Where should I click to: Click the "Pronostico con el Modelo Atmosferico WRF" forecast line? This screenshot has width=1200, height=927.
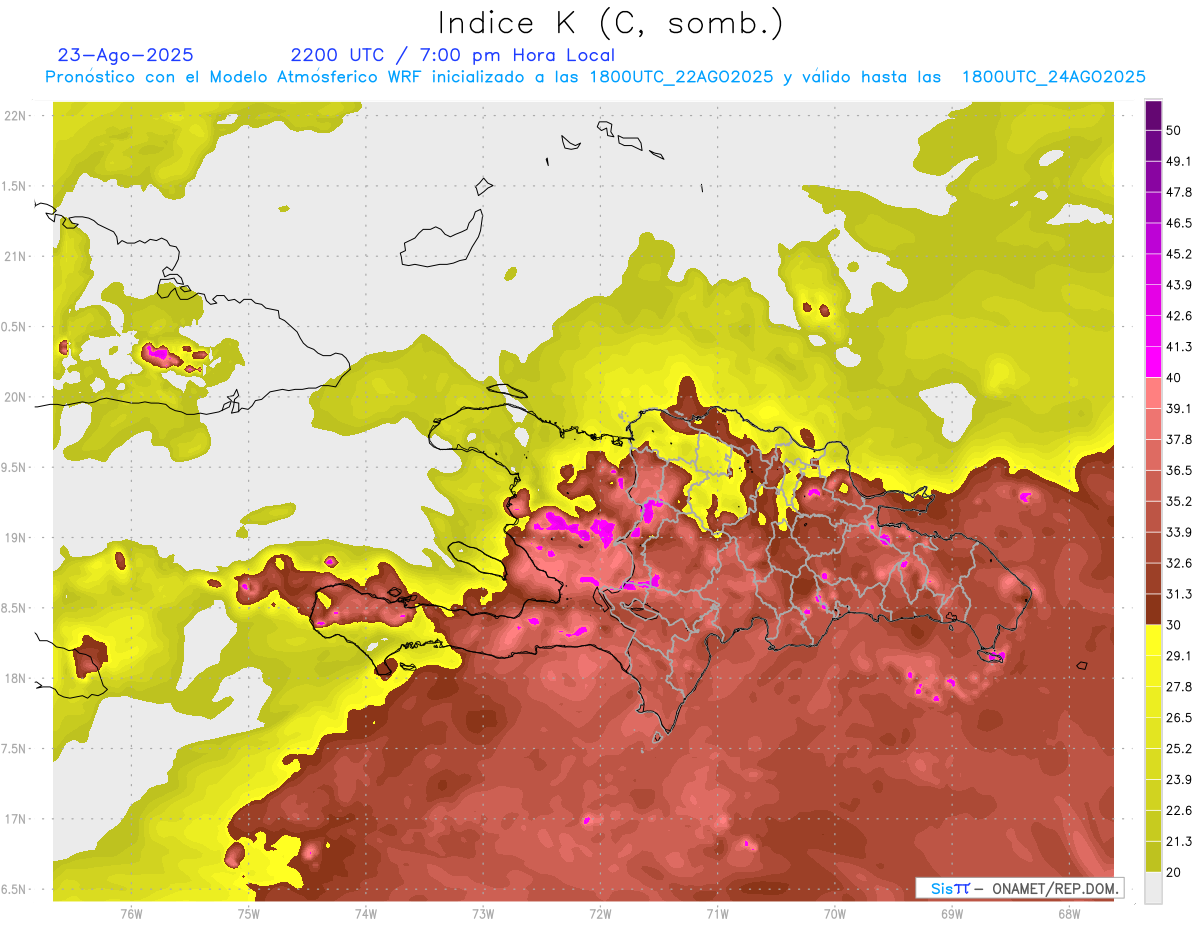click(x=595, y=77)
